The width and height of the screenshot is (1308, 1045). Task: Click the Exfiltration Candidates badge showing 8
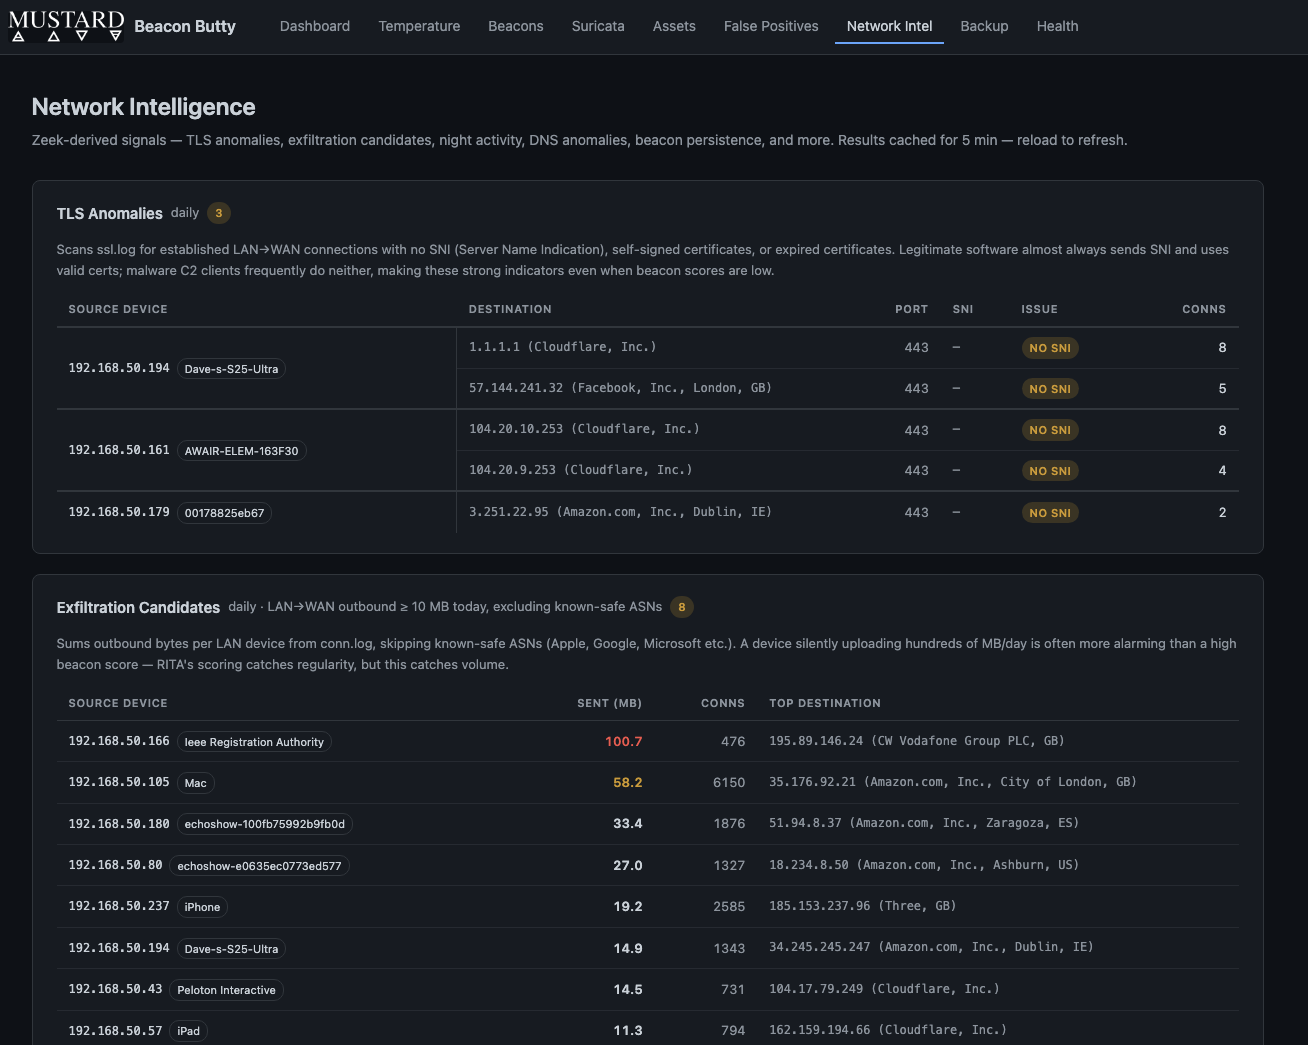point(682,607)
